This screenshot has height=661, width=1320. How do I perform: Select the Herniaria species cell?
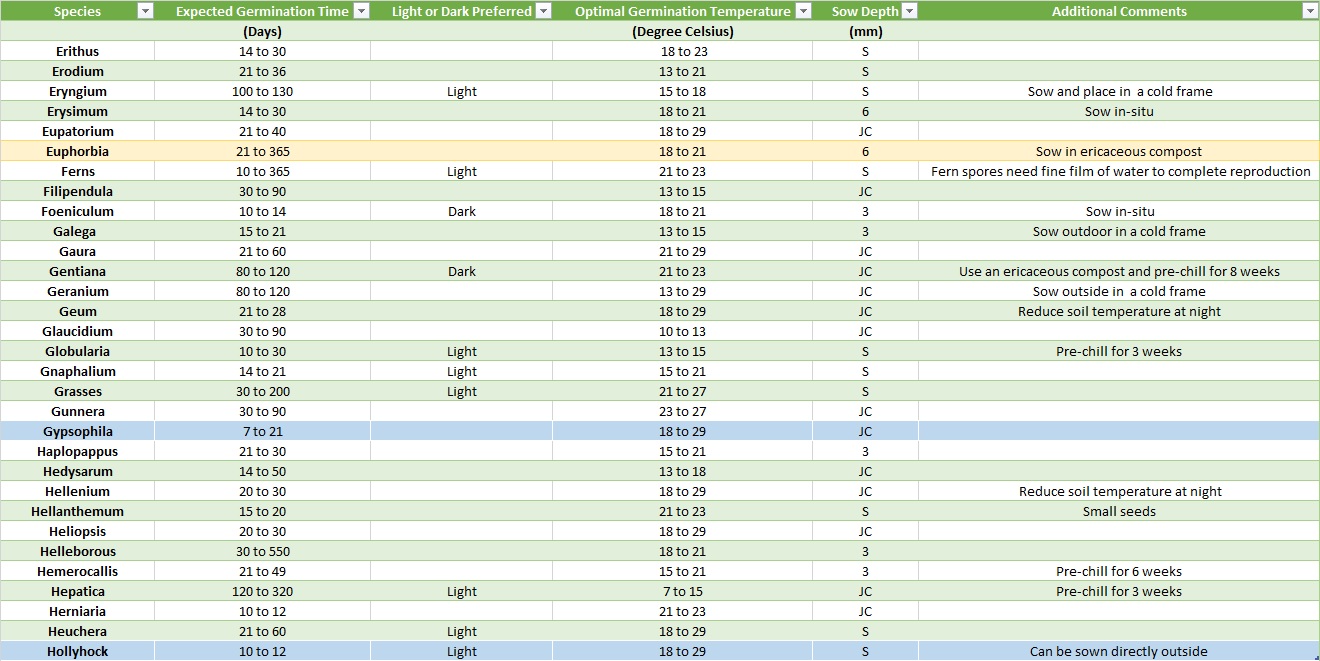click(x=77, y=611)
